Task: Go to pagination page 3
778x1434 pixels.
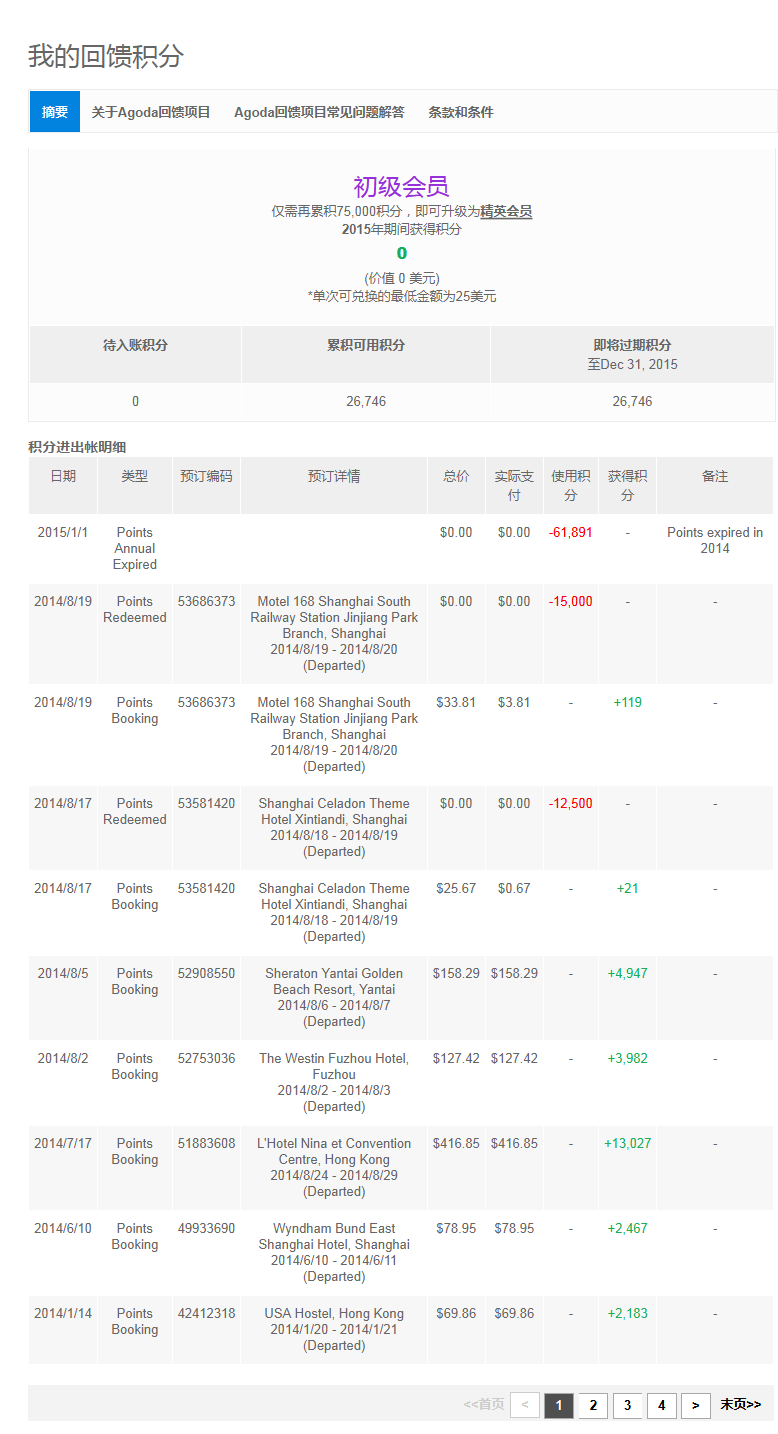Action: pos(627,1405)
